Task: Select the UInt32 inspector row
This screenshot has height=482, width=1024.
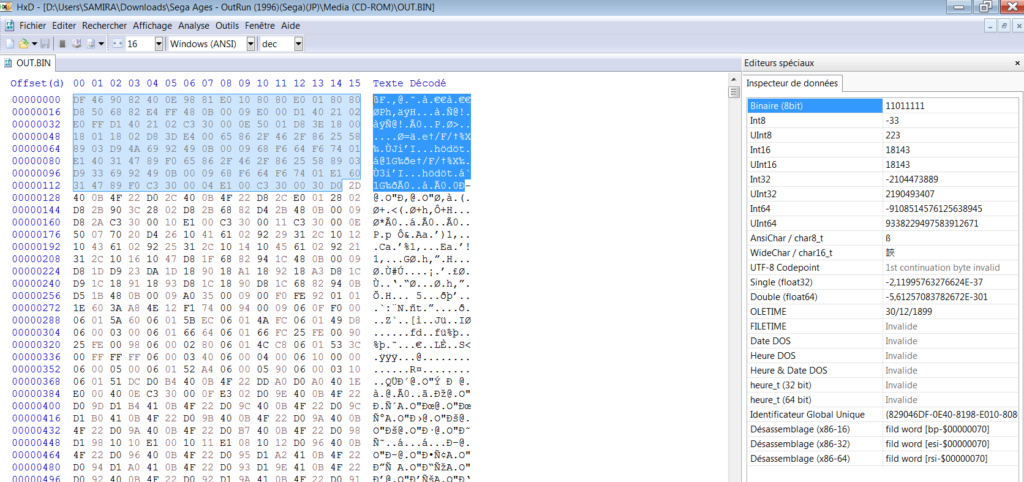Action: [x=884, y=194]
